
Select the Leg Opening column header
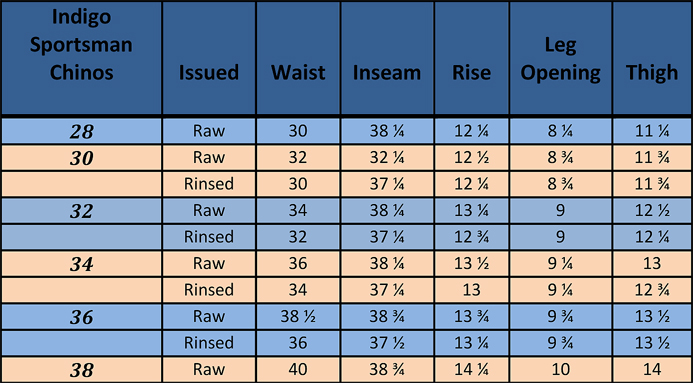coord(560,58)
